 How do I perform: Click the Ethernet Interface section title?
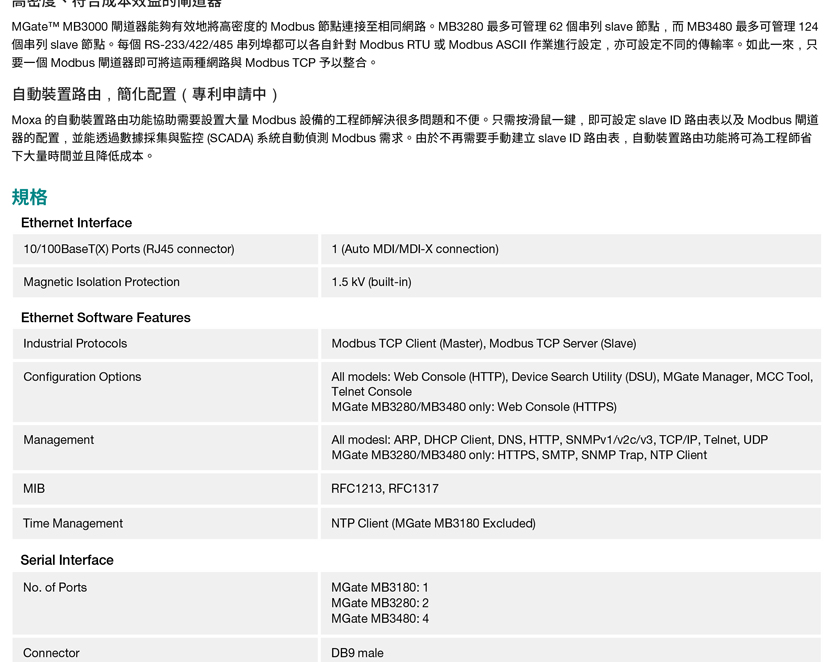point(76,223)
